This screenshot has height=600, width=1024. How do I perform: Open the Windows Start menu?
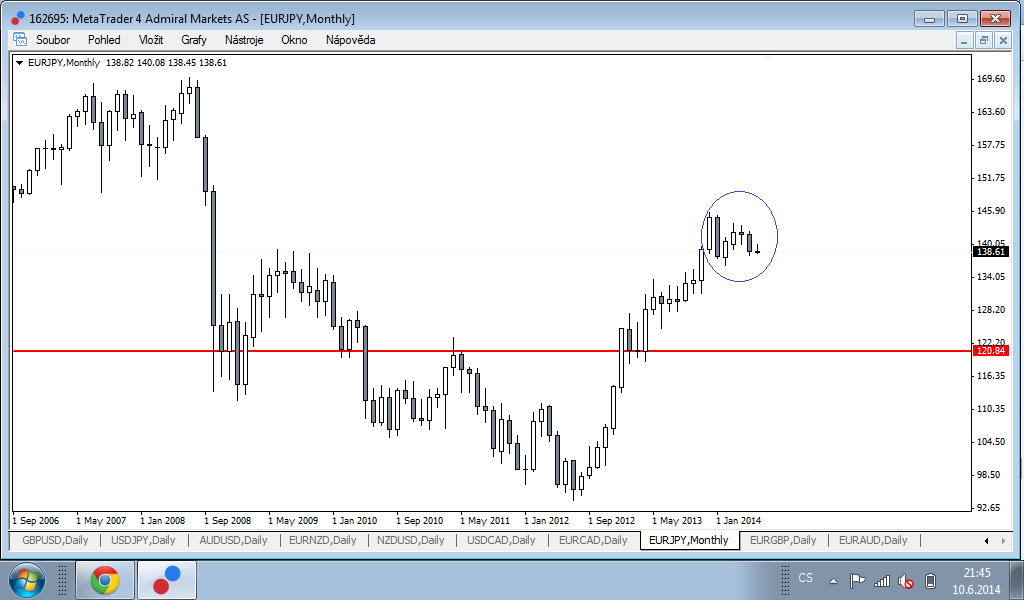pos(27,580)
